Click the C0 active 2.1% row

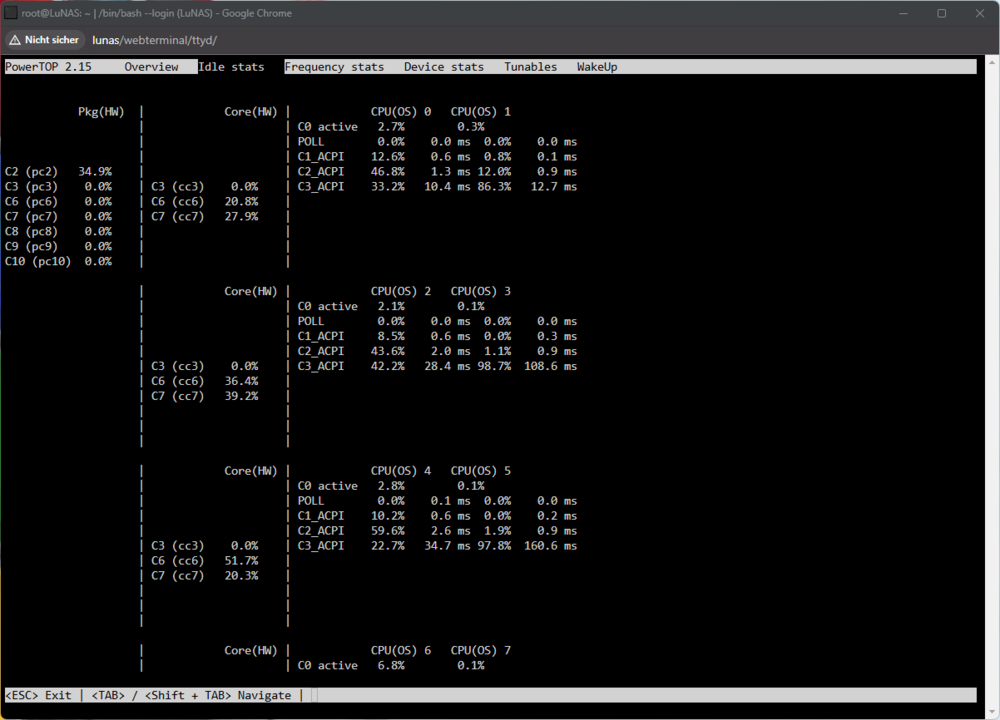pos(391,307)
